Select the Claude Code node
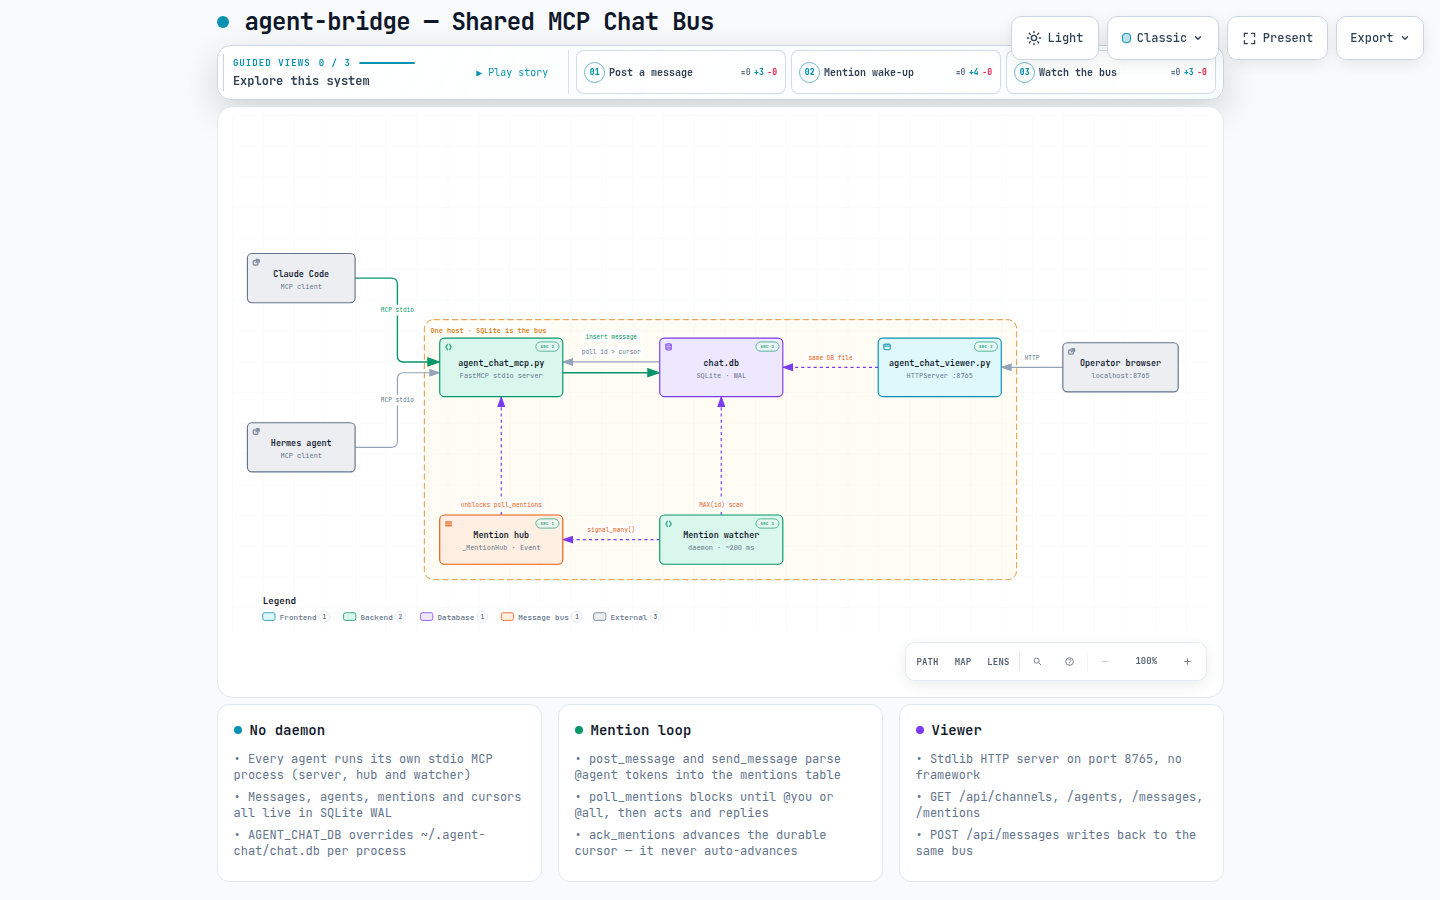The image size is (1440, 900). [x=301, y=278]
